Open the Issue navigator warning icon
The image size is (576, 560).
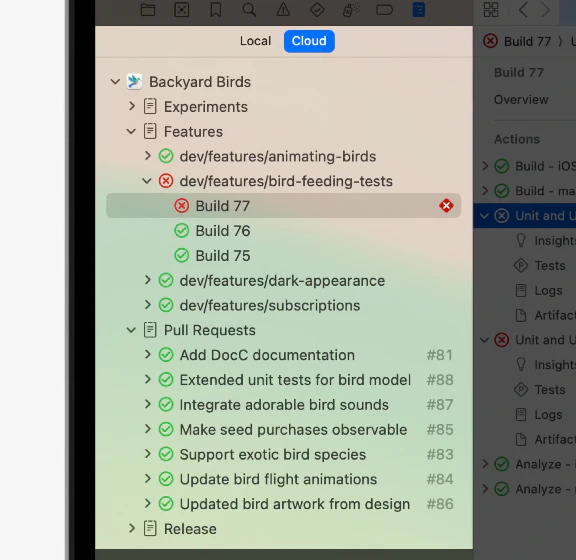[283, 10]
